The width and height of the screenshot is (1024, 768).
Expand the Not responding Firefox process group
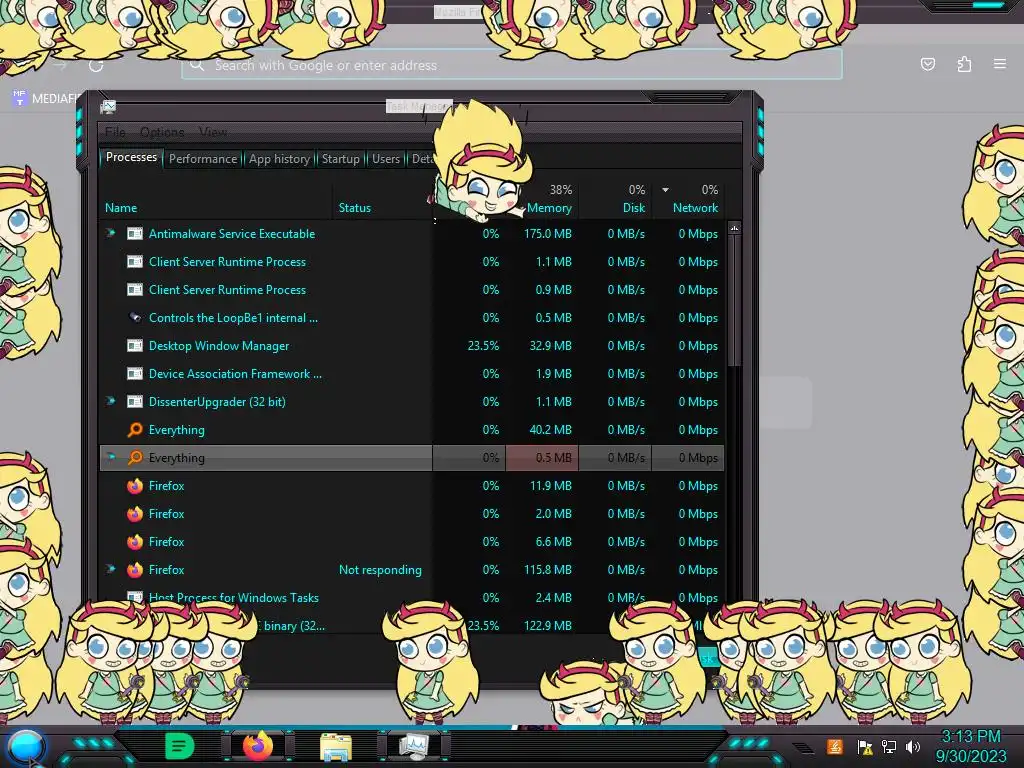pos(111,569)
